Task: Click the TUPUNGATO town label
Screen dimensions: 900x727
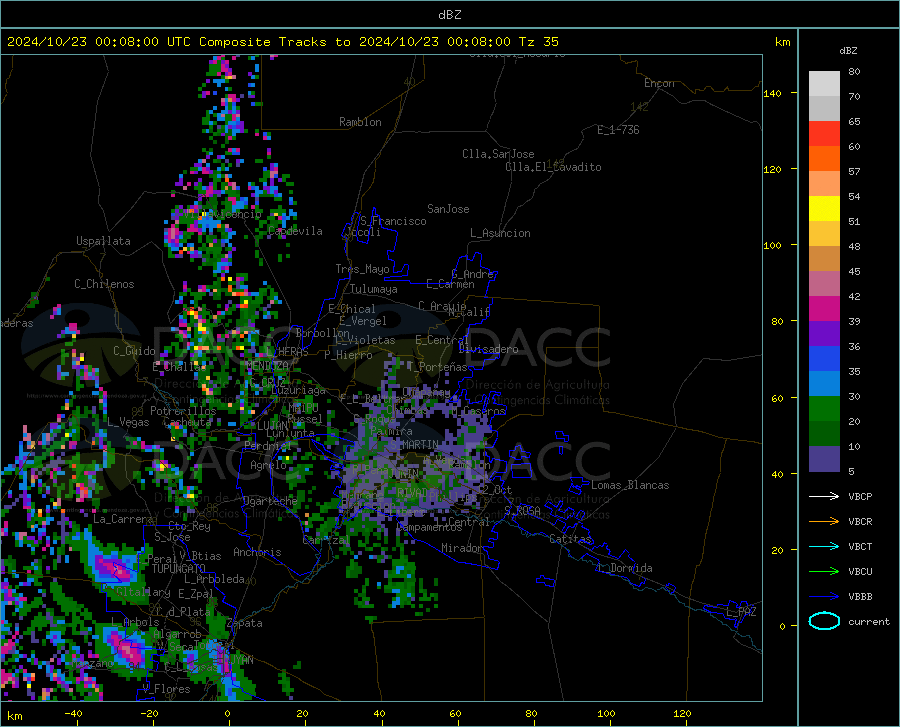Action: click(179, 569)
